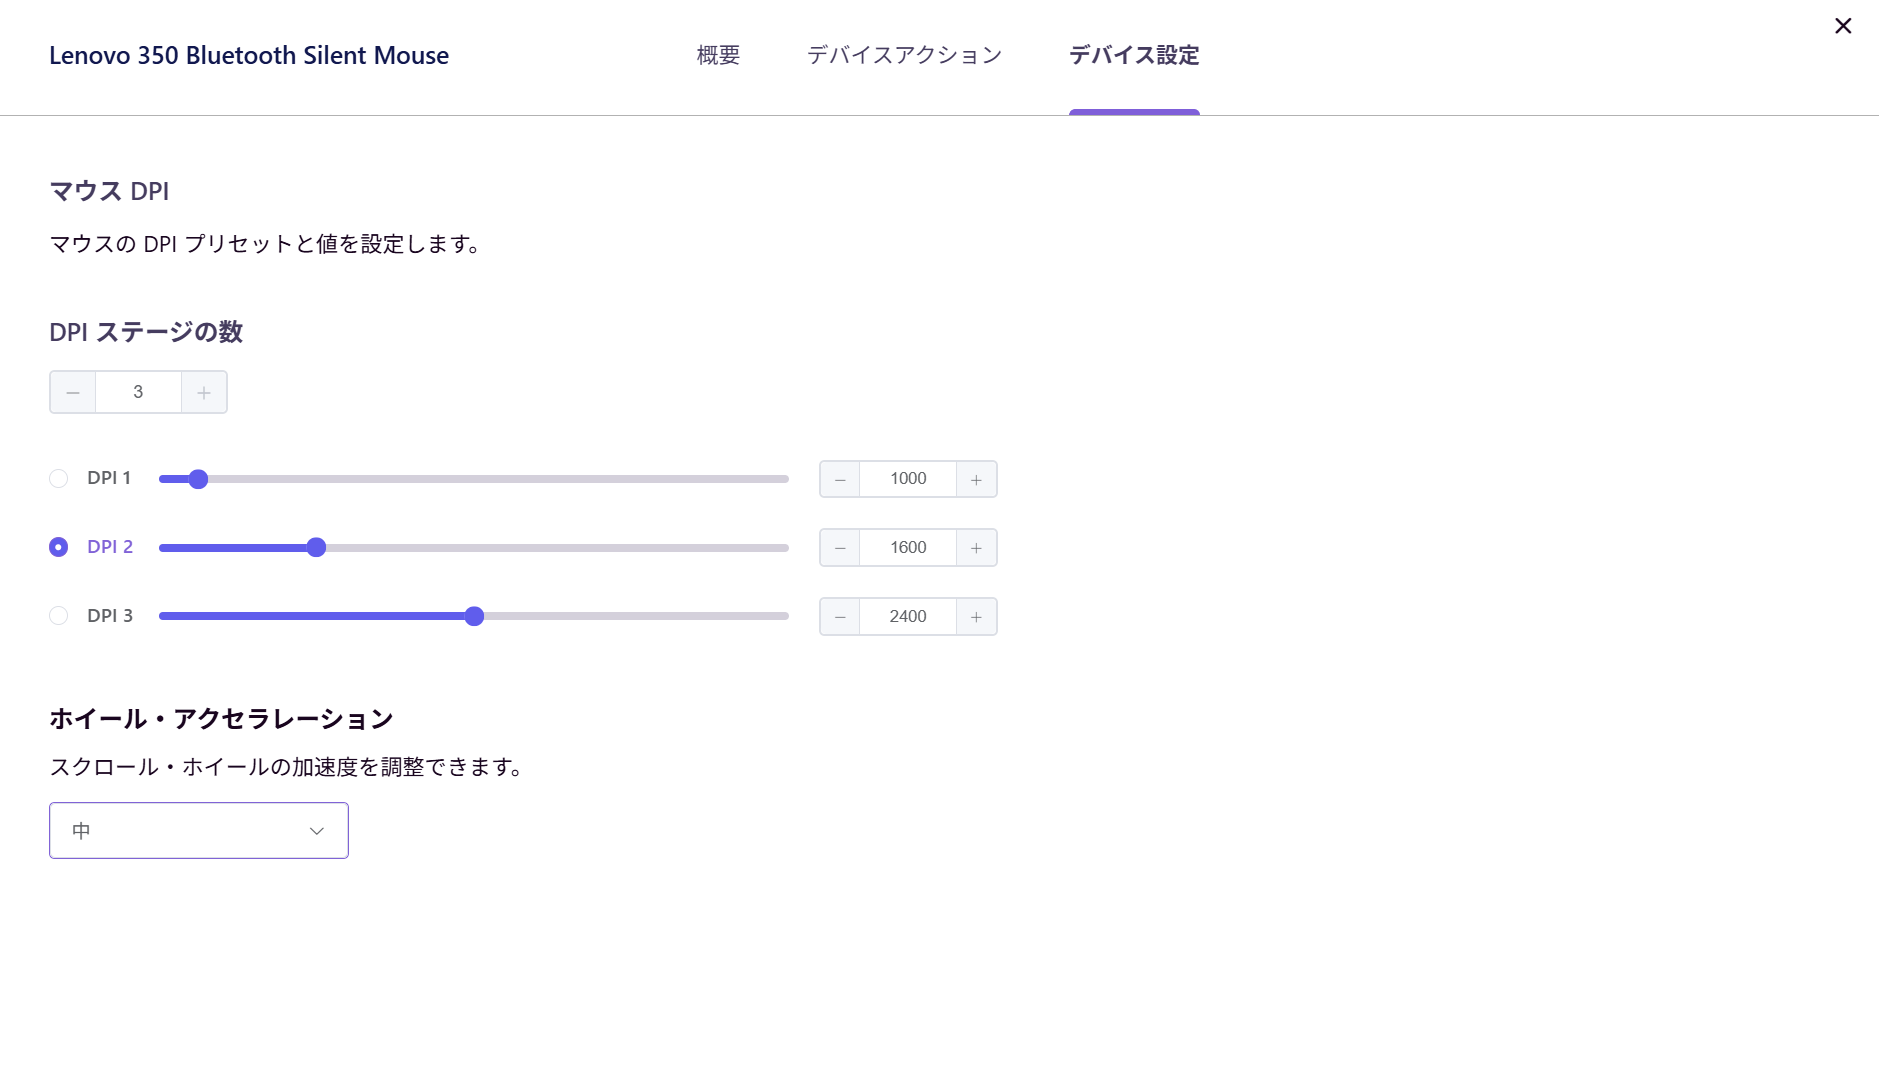Close the mouse settings dialog
The image size is (1879, 1091).
1843,26
